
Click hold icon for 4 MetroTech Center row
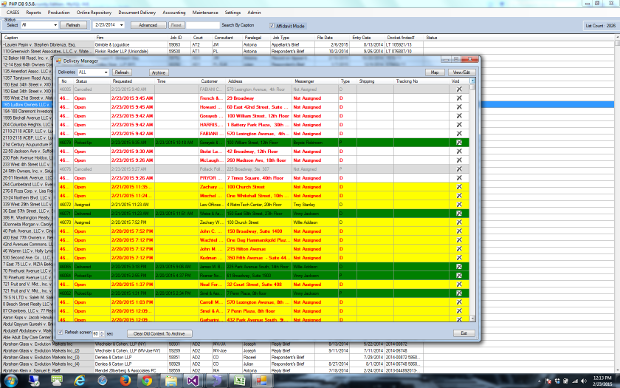click(459, 204)
